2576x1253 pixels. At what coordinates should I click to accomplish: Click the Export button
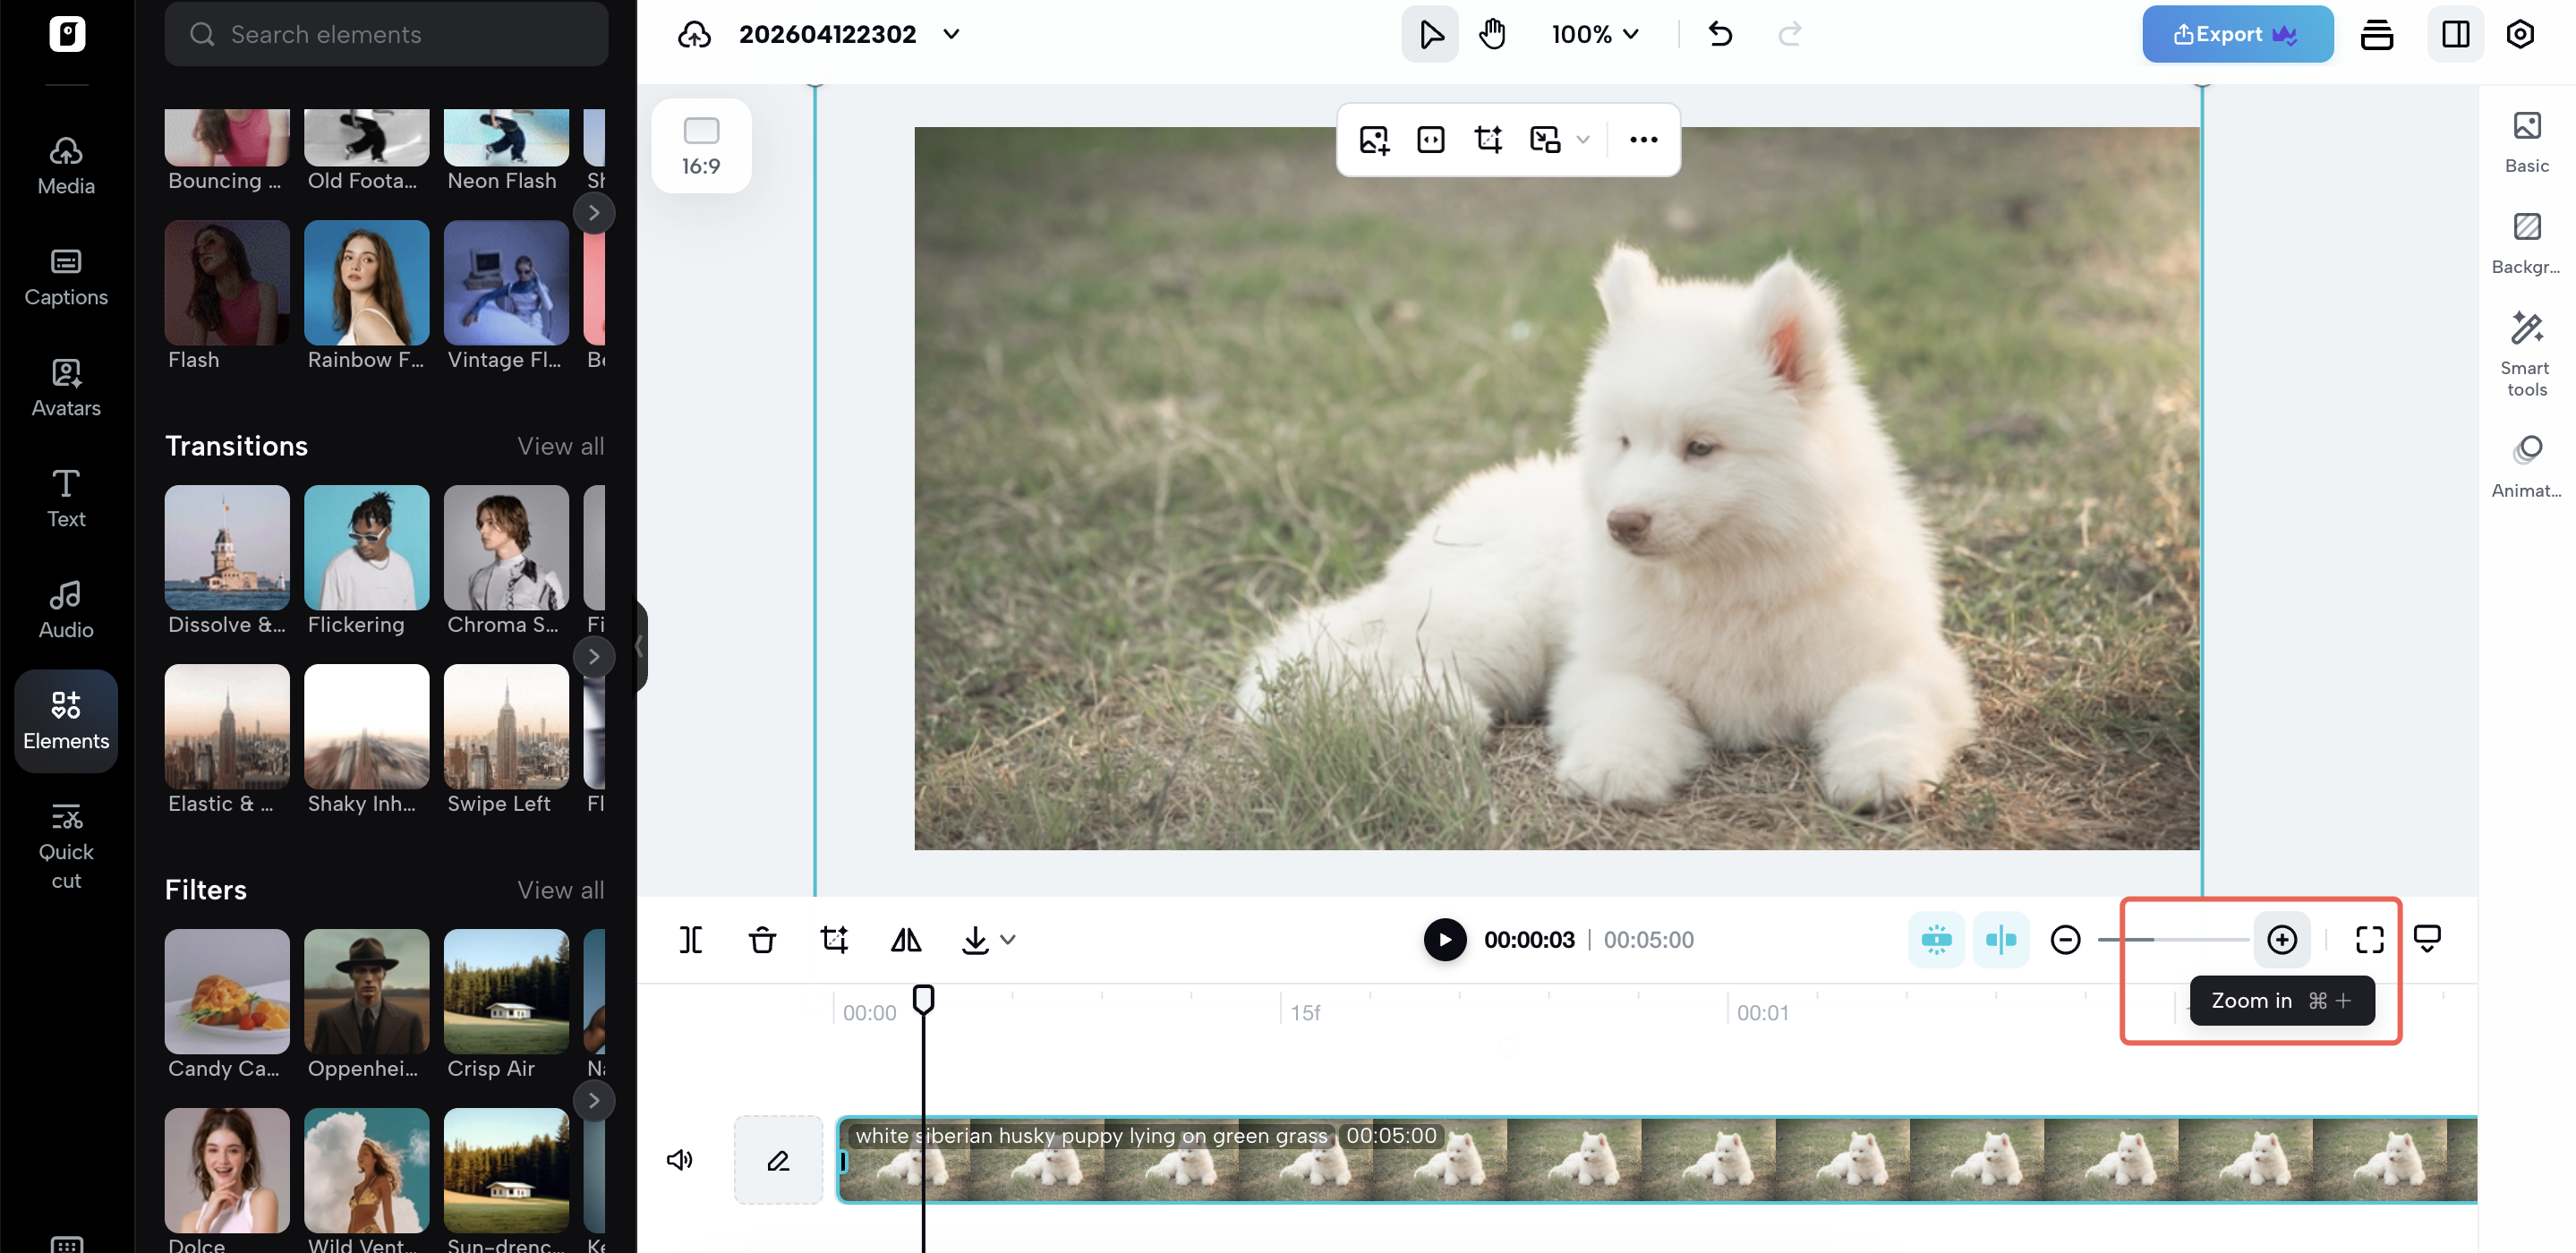[x=2237, y=33]
